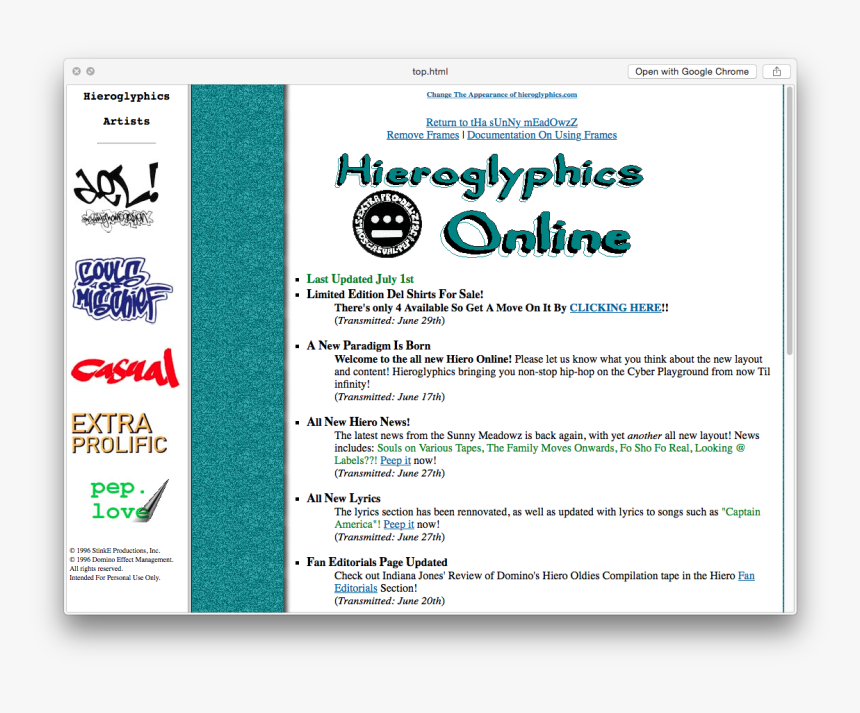Open with Google Chrome button
Image resolution: width=860 pixels, height=713 pixels.
(x=692, y=71)
